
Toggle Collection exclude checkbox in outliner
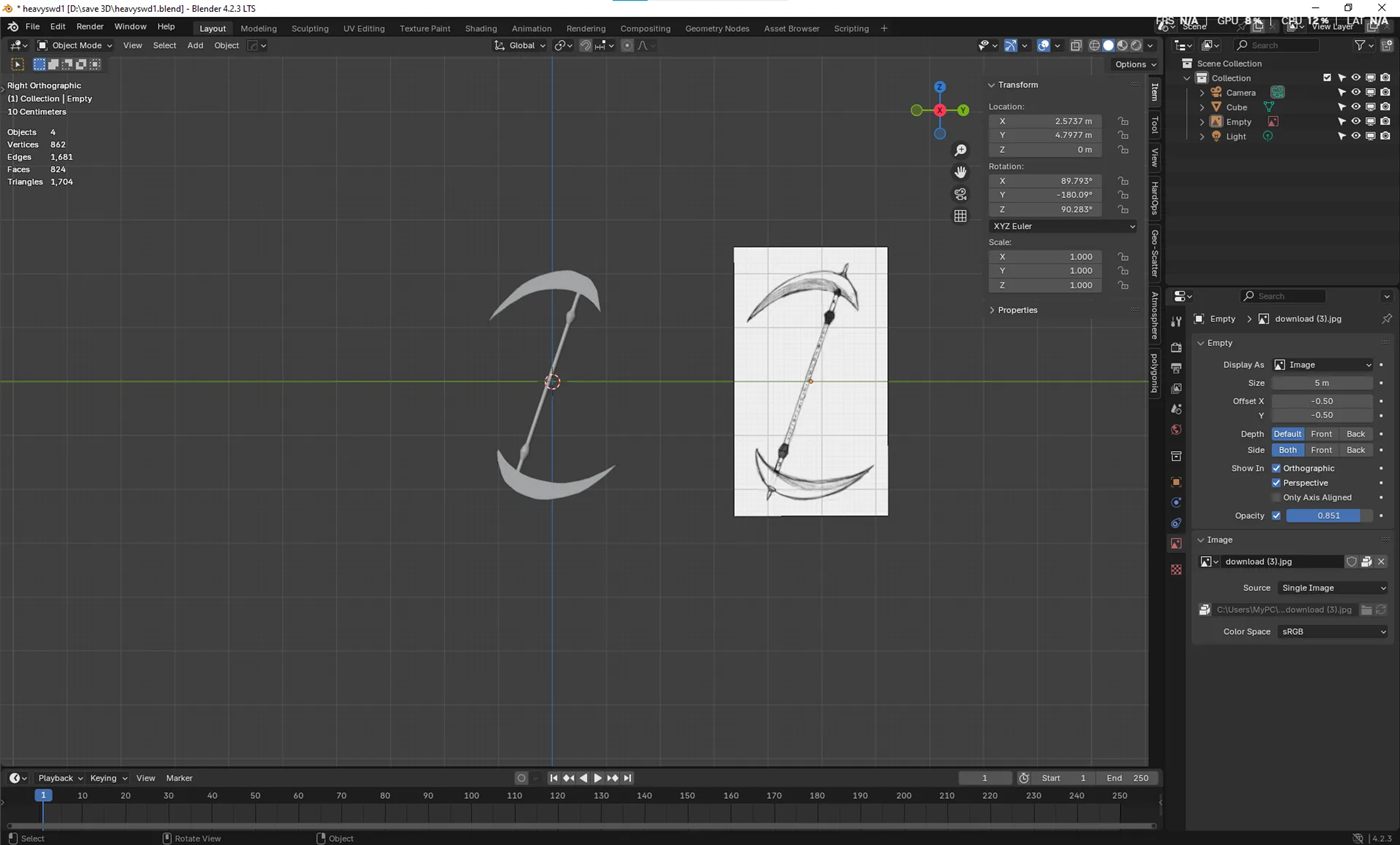(1327, 78)
